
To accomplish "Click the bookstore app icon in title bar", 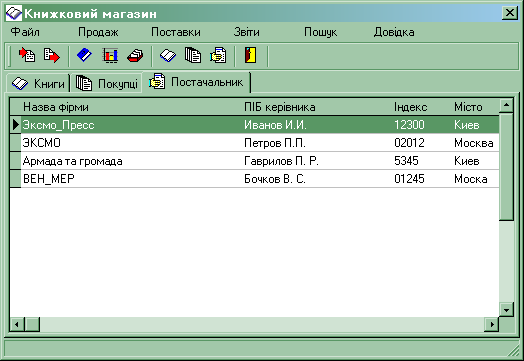I will click(x=14, y=13).
